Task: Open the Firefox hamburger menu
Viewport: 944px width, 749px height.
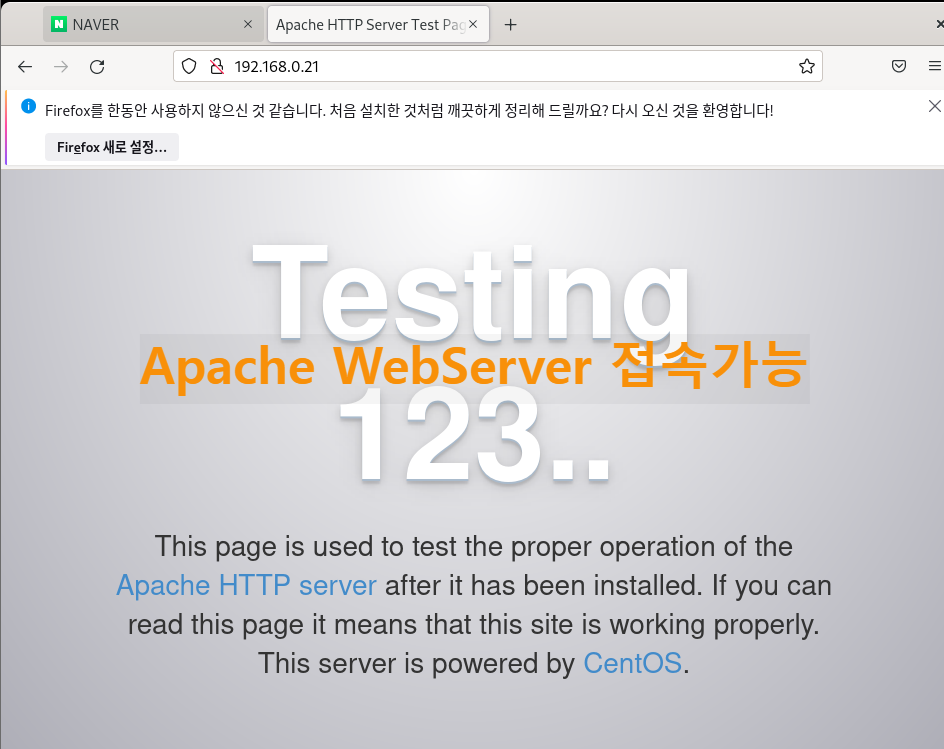Action: [x=934, y=66]
